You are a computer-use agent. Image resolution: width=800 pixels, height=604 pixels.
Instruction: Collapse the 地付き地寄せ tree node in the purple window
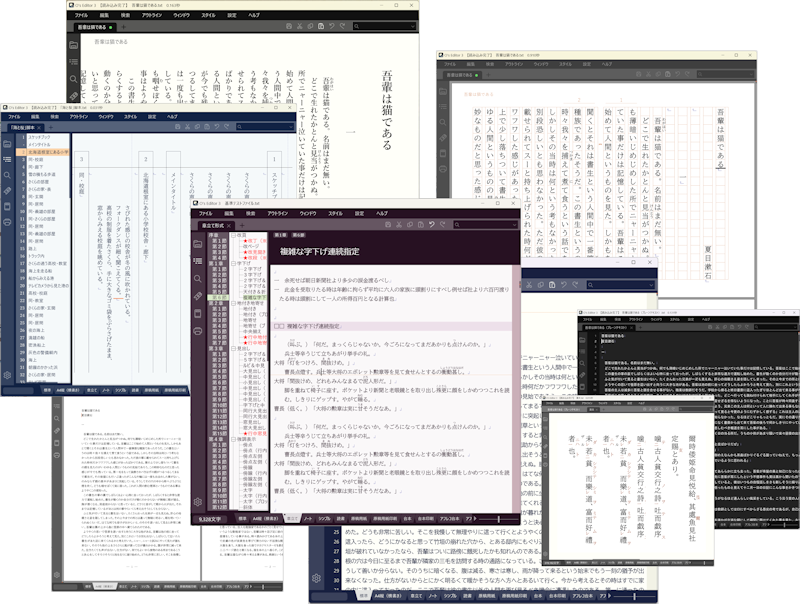(234, 303)
